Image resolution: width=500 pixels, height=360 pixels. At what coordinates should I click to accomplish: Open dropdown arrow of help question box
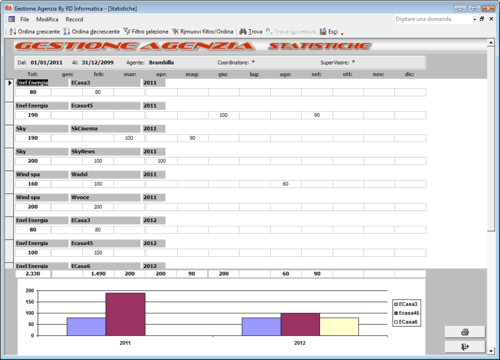pyautogui.click(x=474, y=19)
